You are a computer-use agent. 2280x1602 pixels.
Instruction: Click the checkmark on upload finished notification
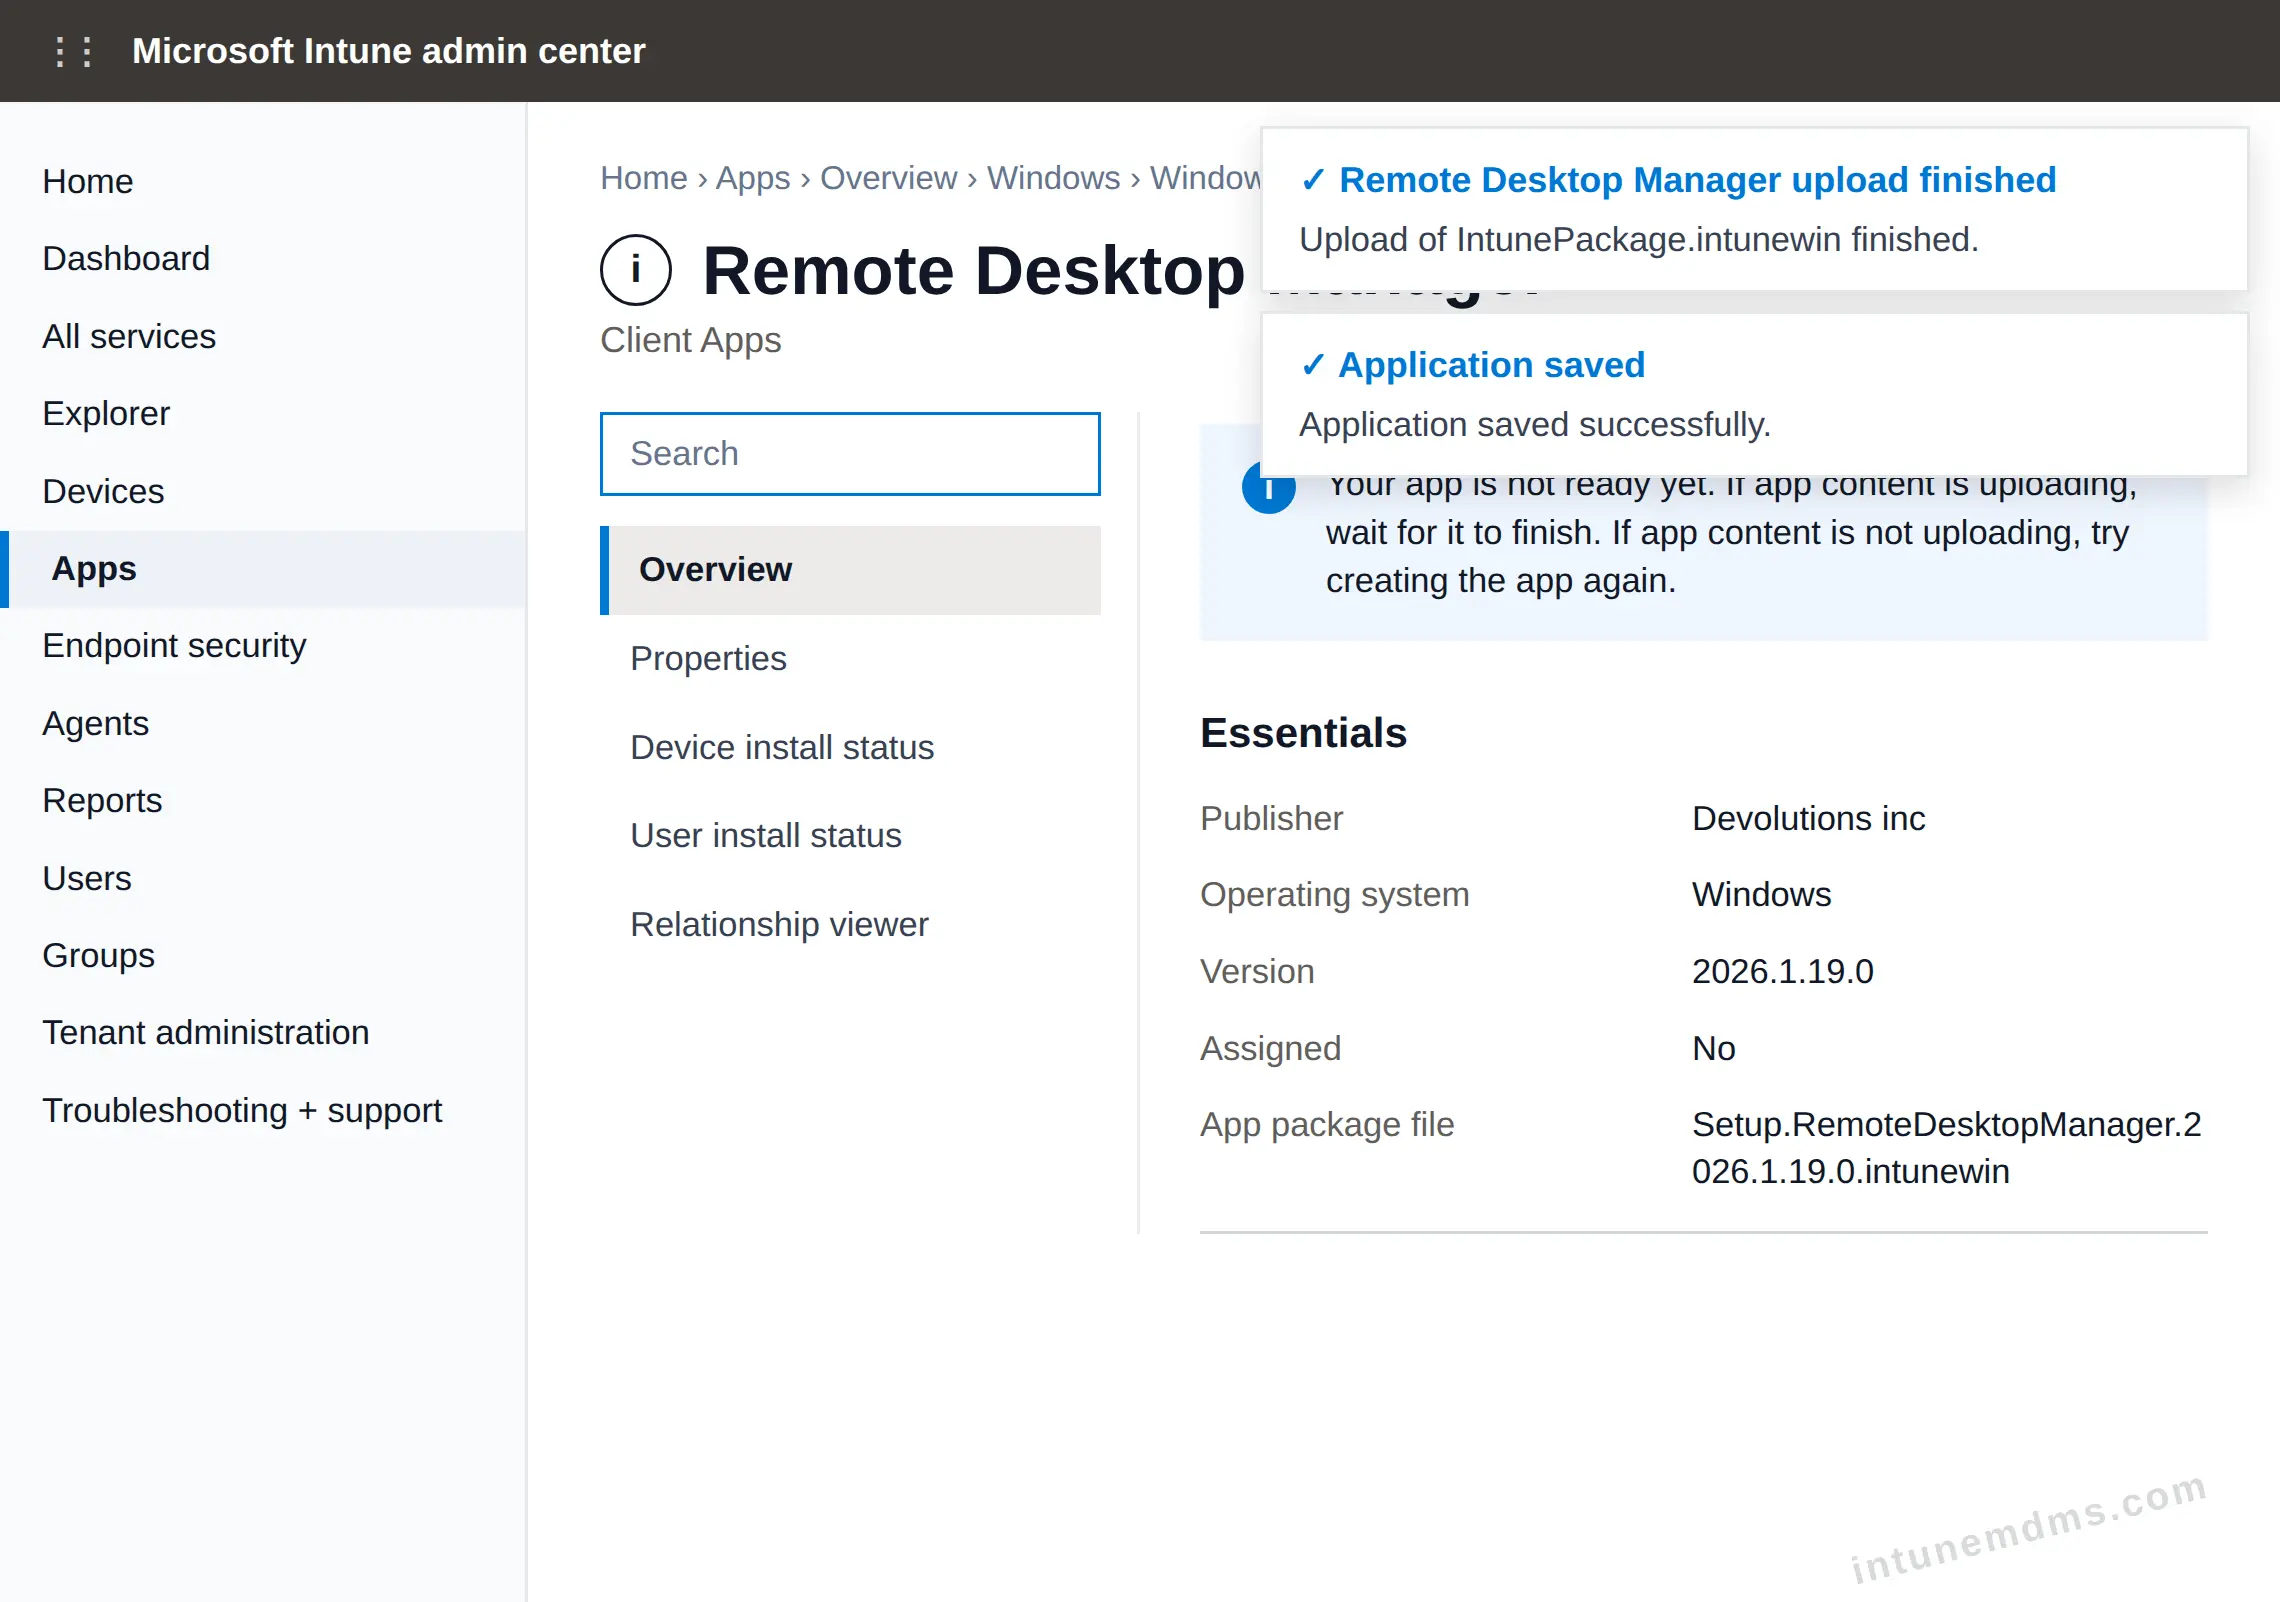pyautogui.click(x=1313, y=180)
